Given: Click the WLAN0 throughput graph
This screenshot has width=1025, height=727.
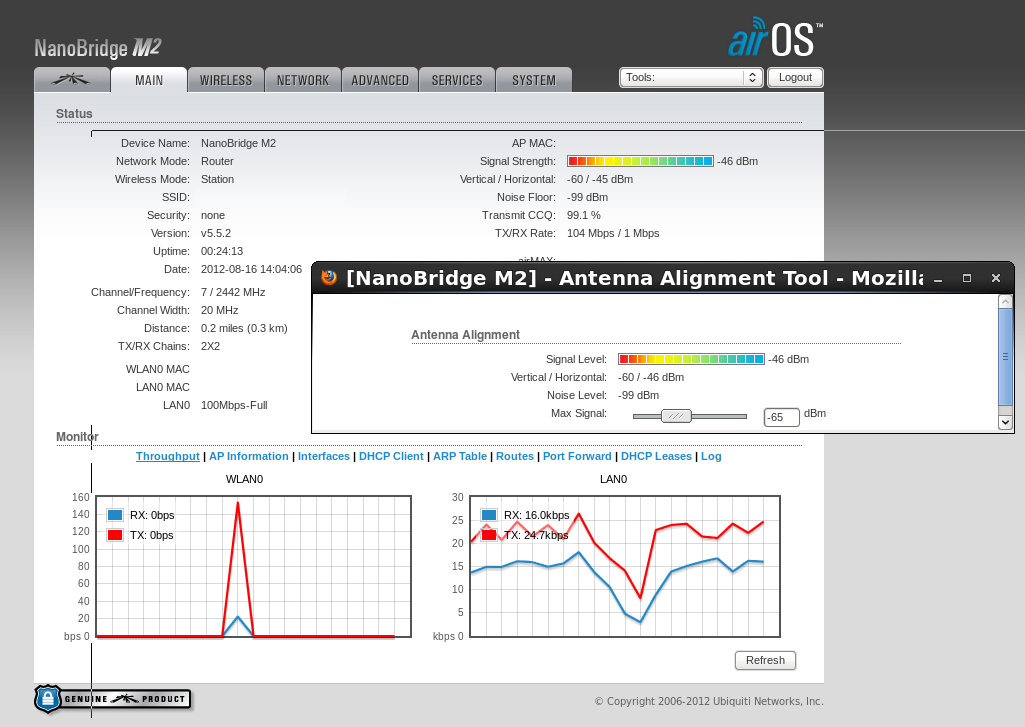Looking at the screenshot, I should [254, 566].
